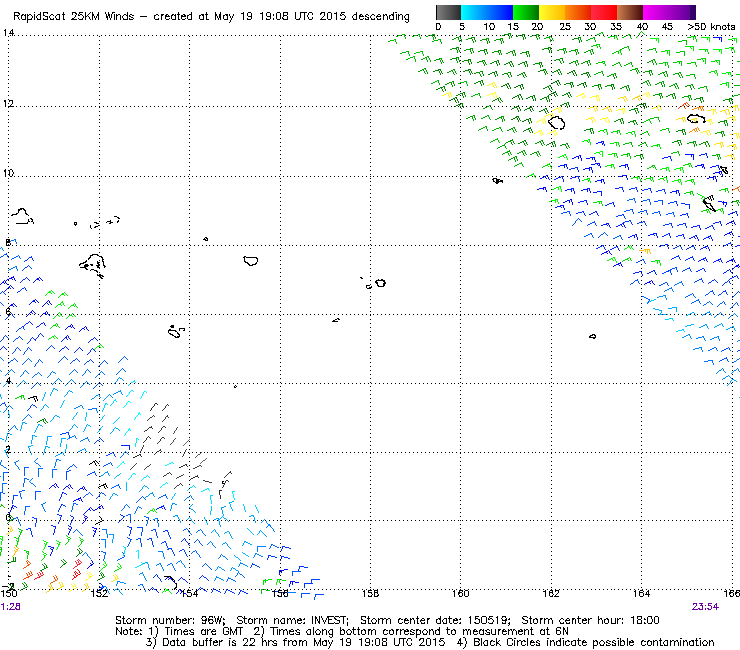The height and width of the screenshot is (650, 740).
Task: Click the longitude axis label '152'
Action: 99,593
